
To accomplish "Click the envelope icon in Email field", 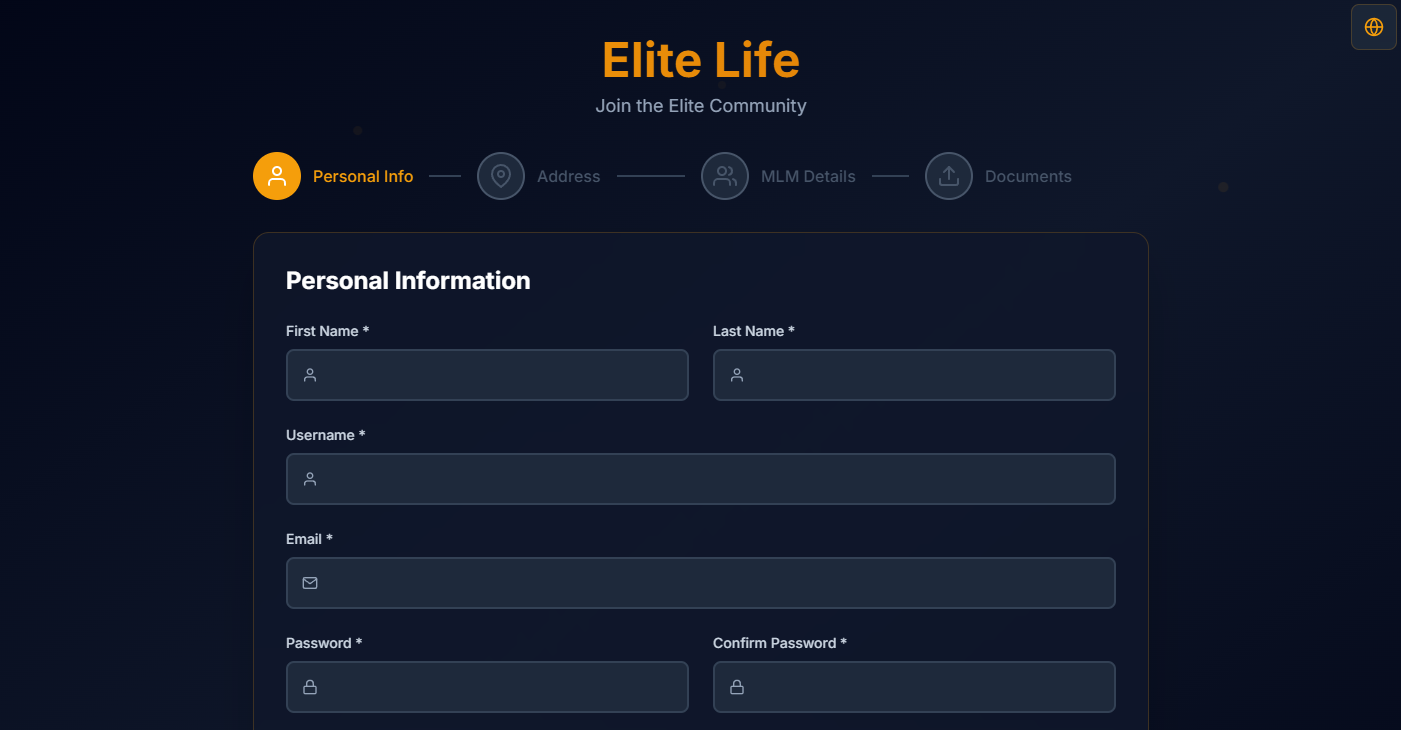I will point(310,582).
